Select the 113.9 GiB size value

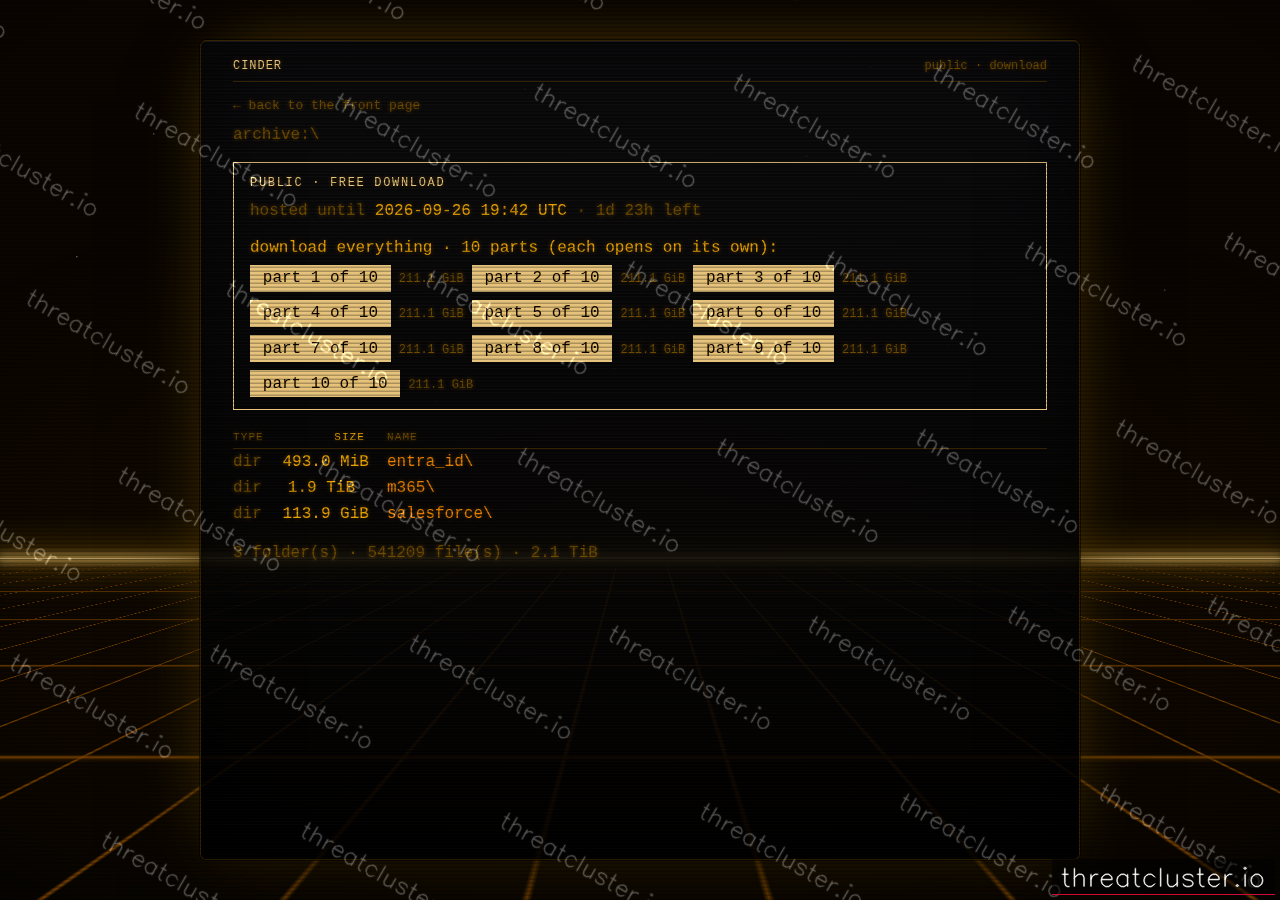325,513
